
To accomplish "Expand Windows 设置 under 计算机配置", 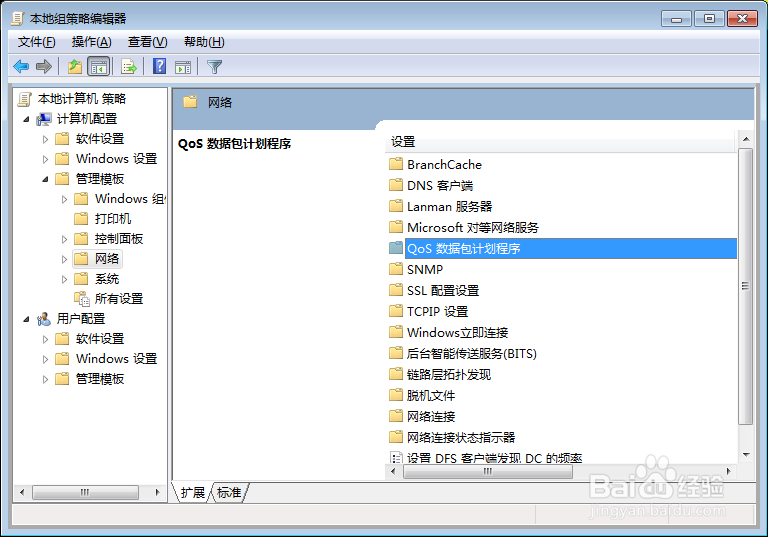I will coord(45,159).
